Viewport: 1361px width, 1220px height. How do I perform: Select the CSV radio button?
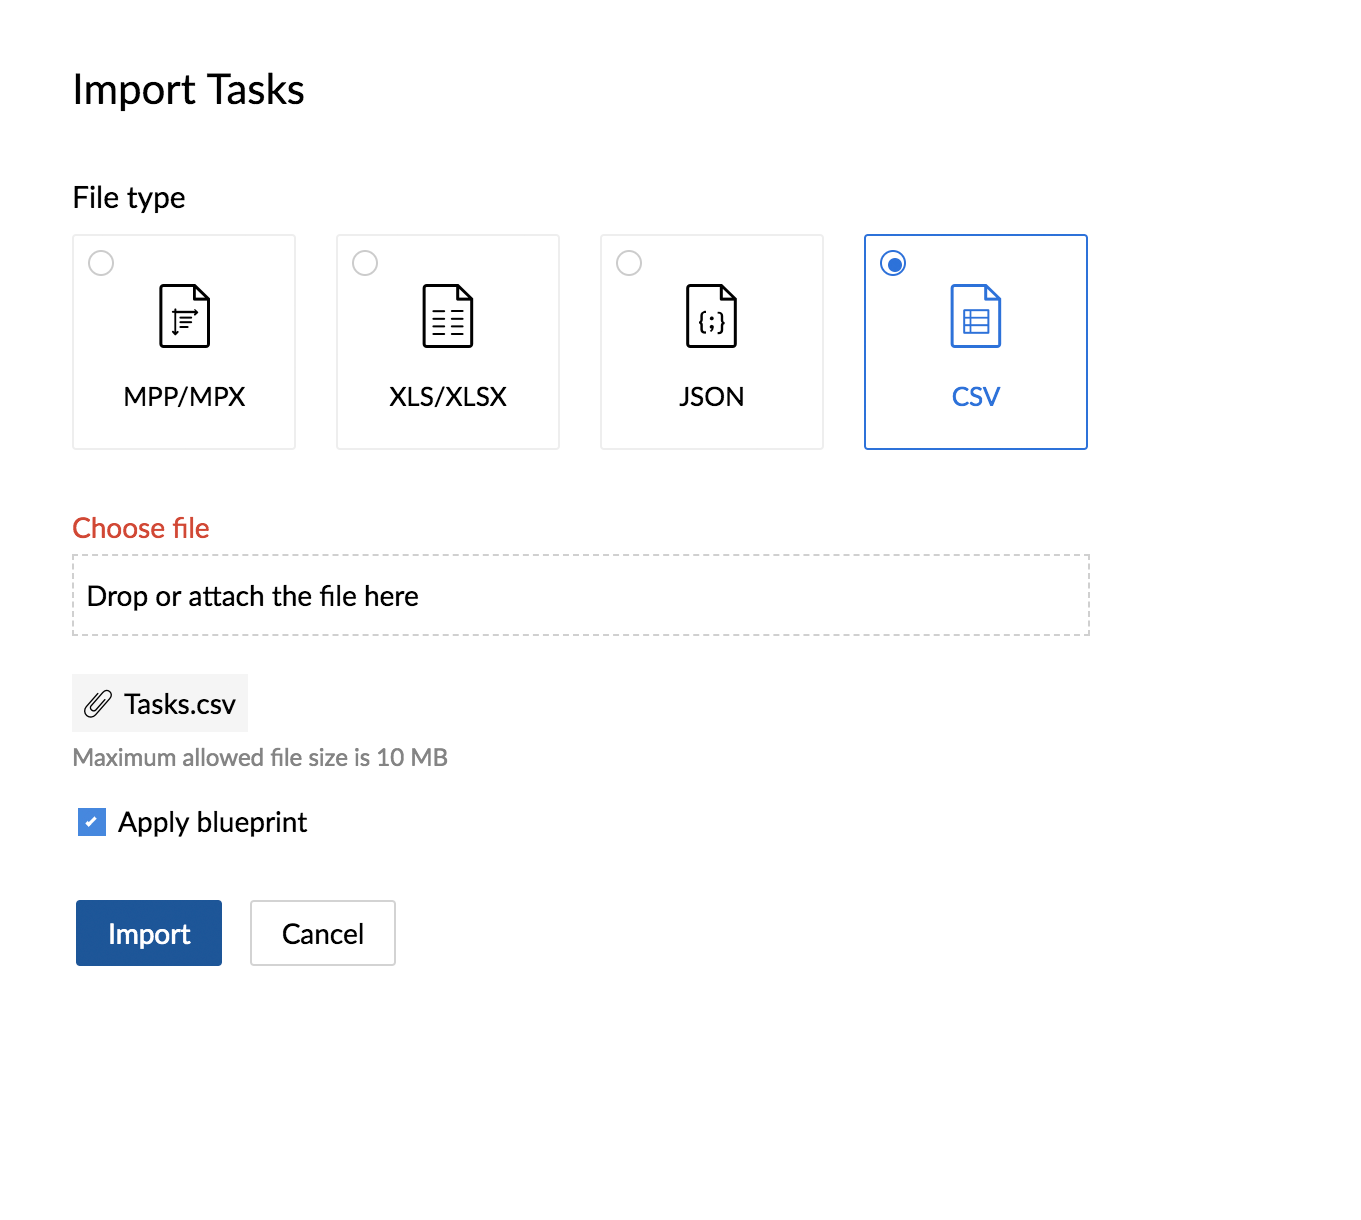point(893,263)
